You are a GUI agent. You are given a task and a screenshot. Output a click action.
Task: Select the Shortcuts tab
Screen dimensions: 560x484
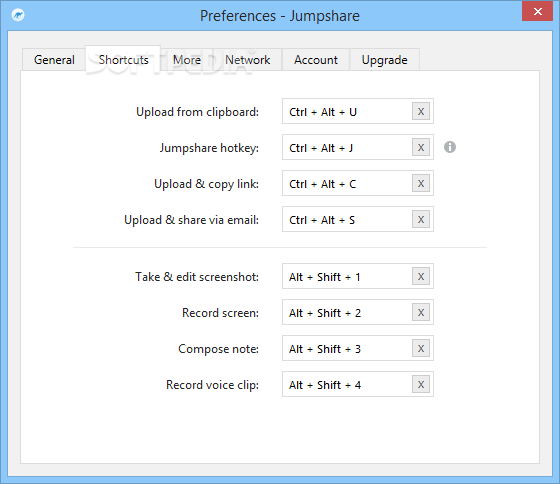[123, 59]
